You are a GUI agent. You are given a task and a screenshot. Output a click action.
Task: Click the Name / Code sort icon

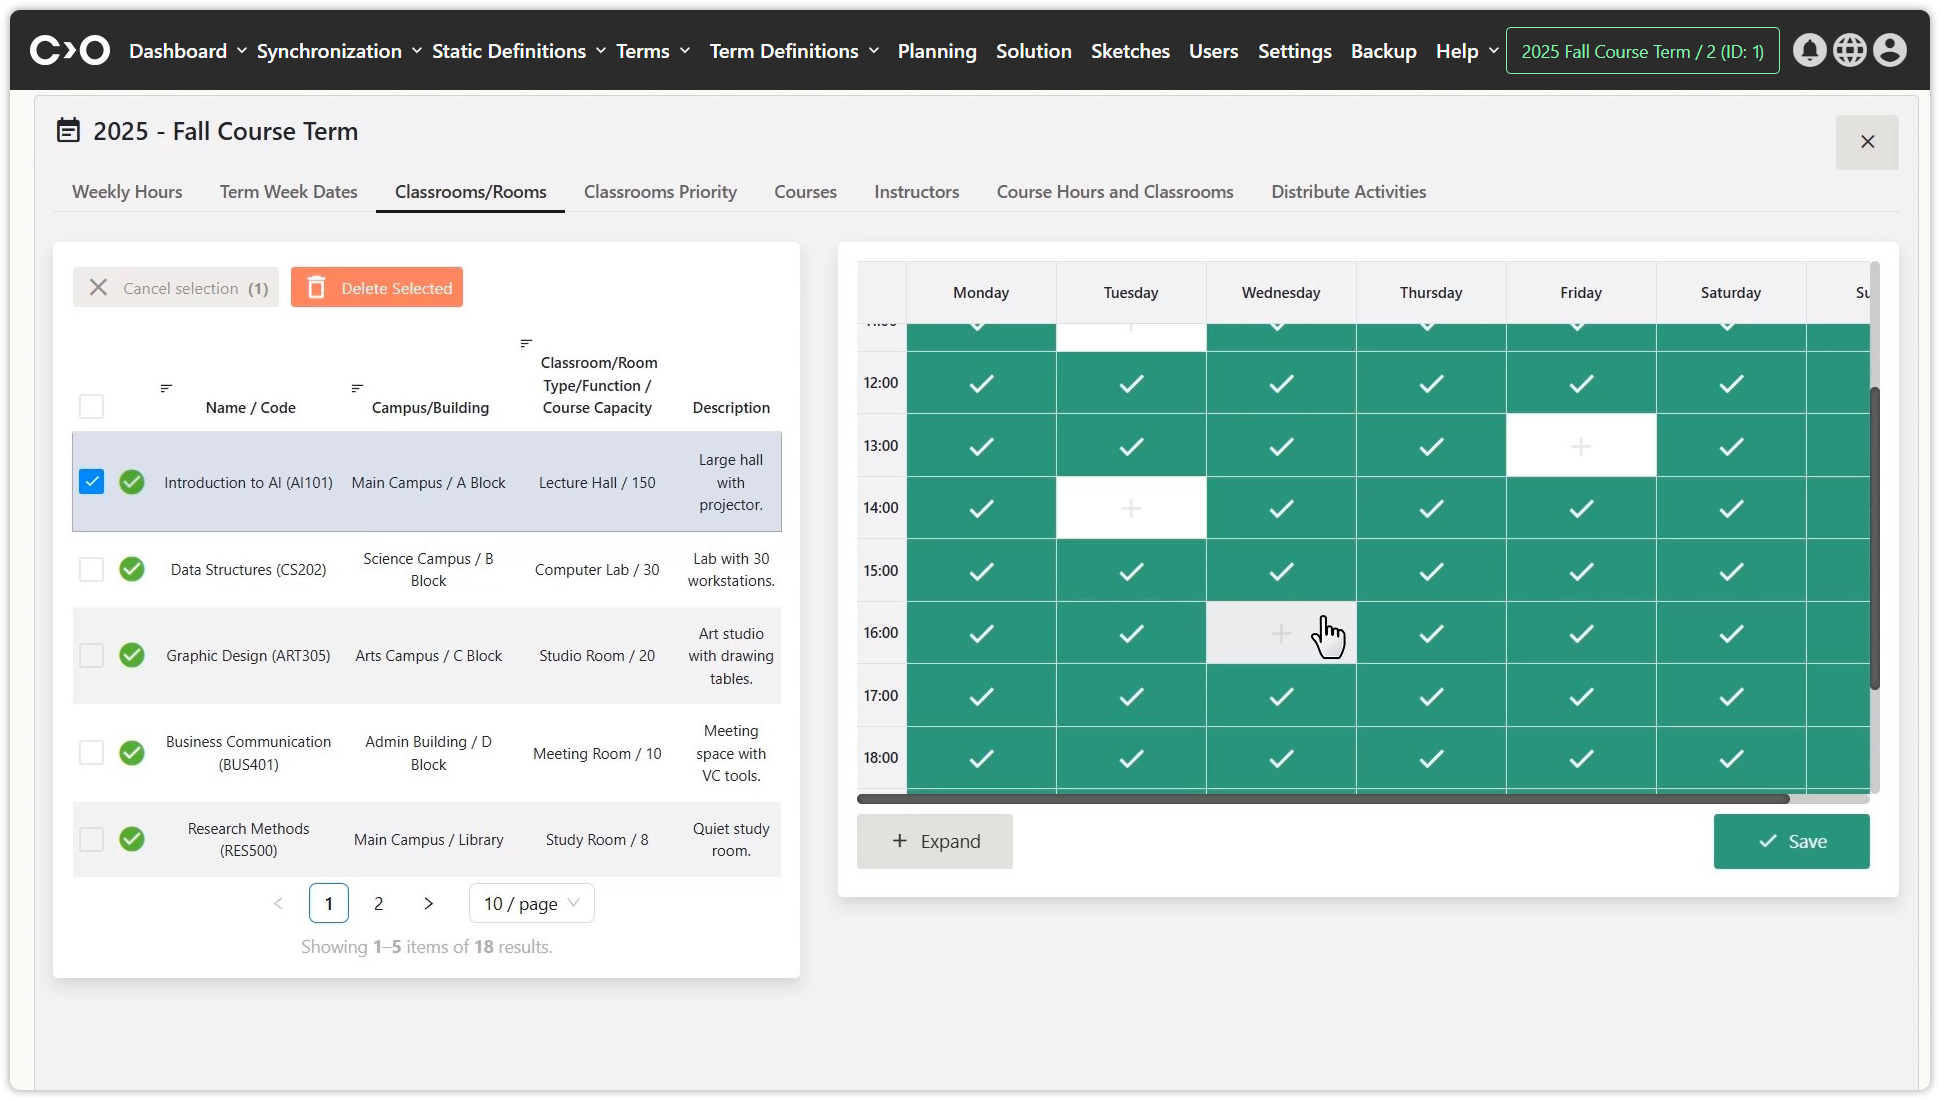pos(166,388)
